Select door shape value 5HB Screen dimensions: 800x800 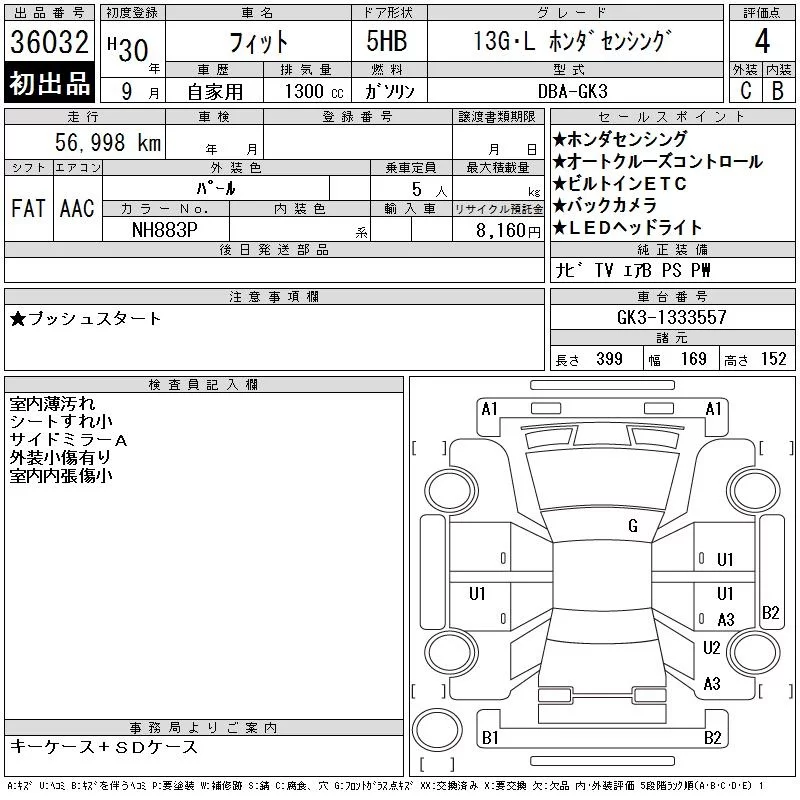coord(387,41)
